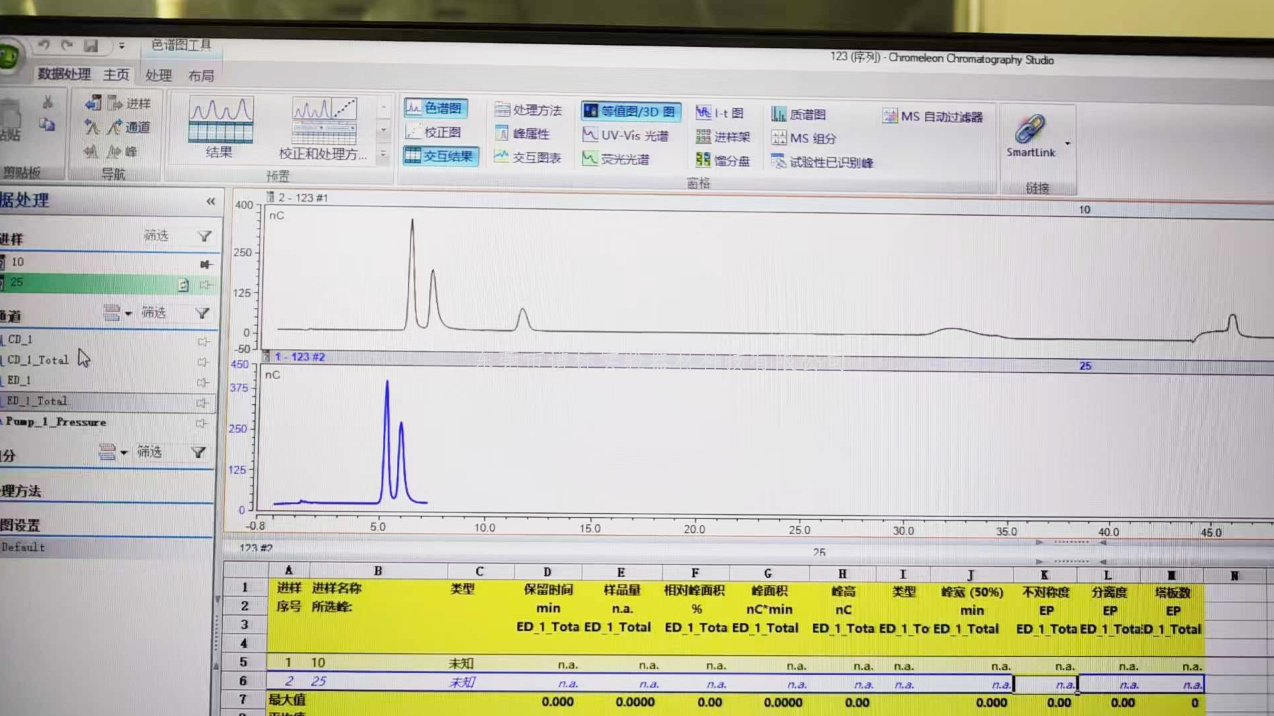The image size is (1274, 716).
Task: Open the MS 组分 pane
Action: click(x=803, y=138)
